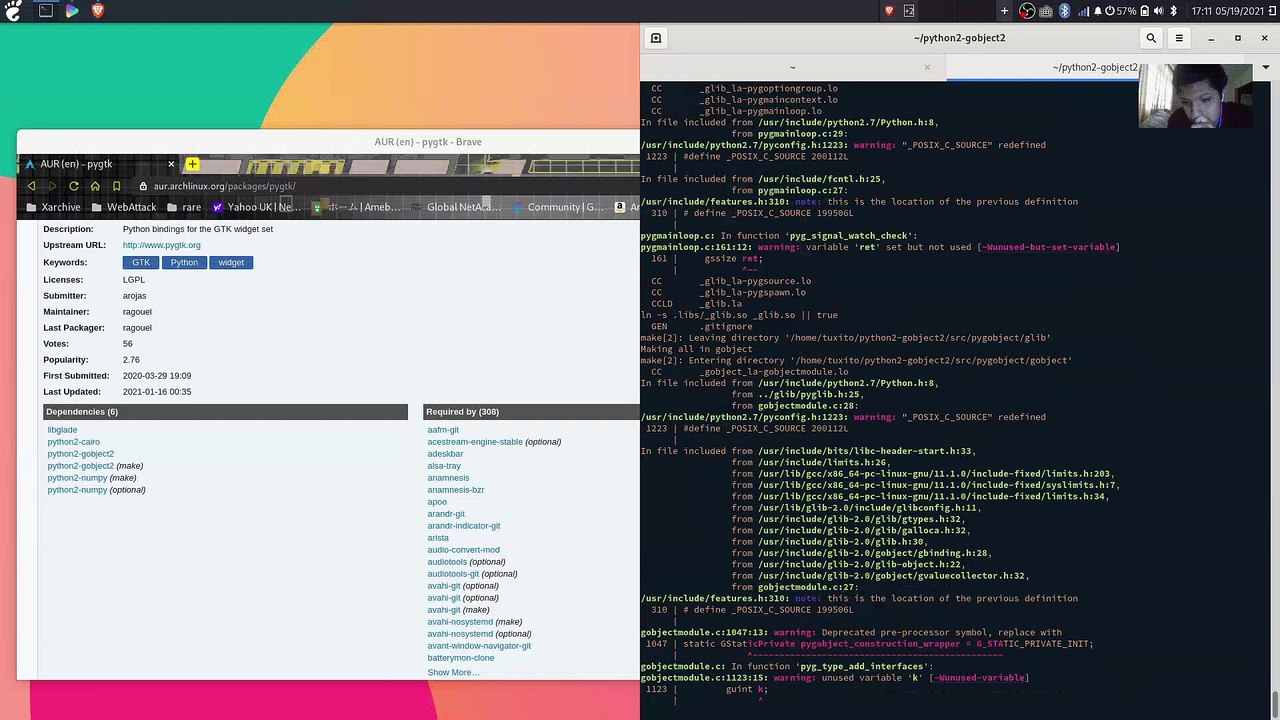Open the anamnesis-bzr package link
This screenshot has width=1280, height=720.
point(456,490)
